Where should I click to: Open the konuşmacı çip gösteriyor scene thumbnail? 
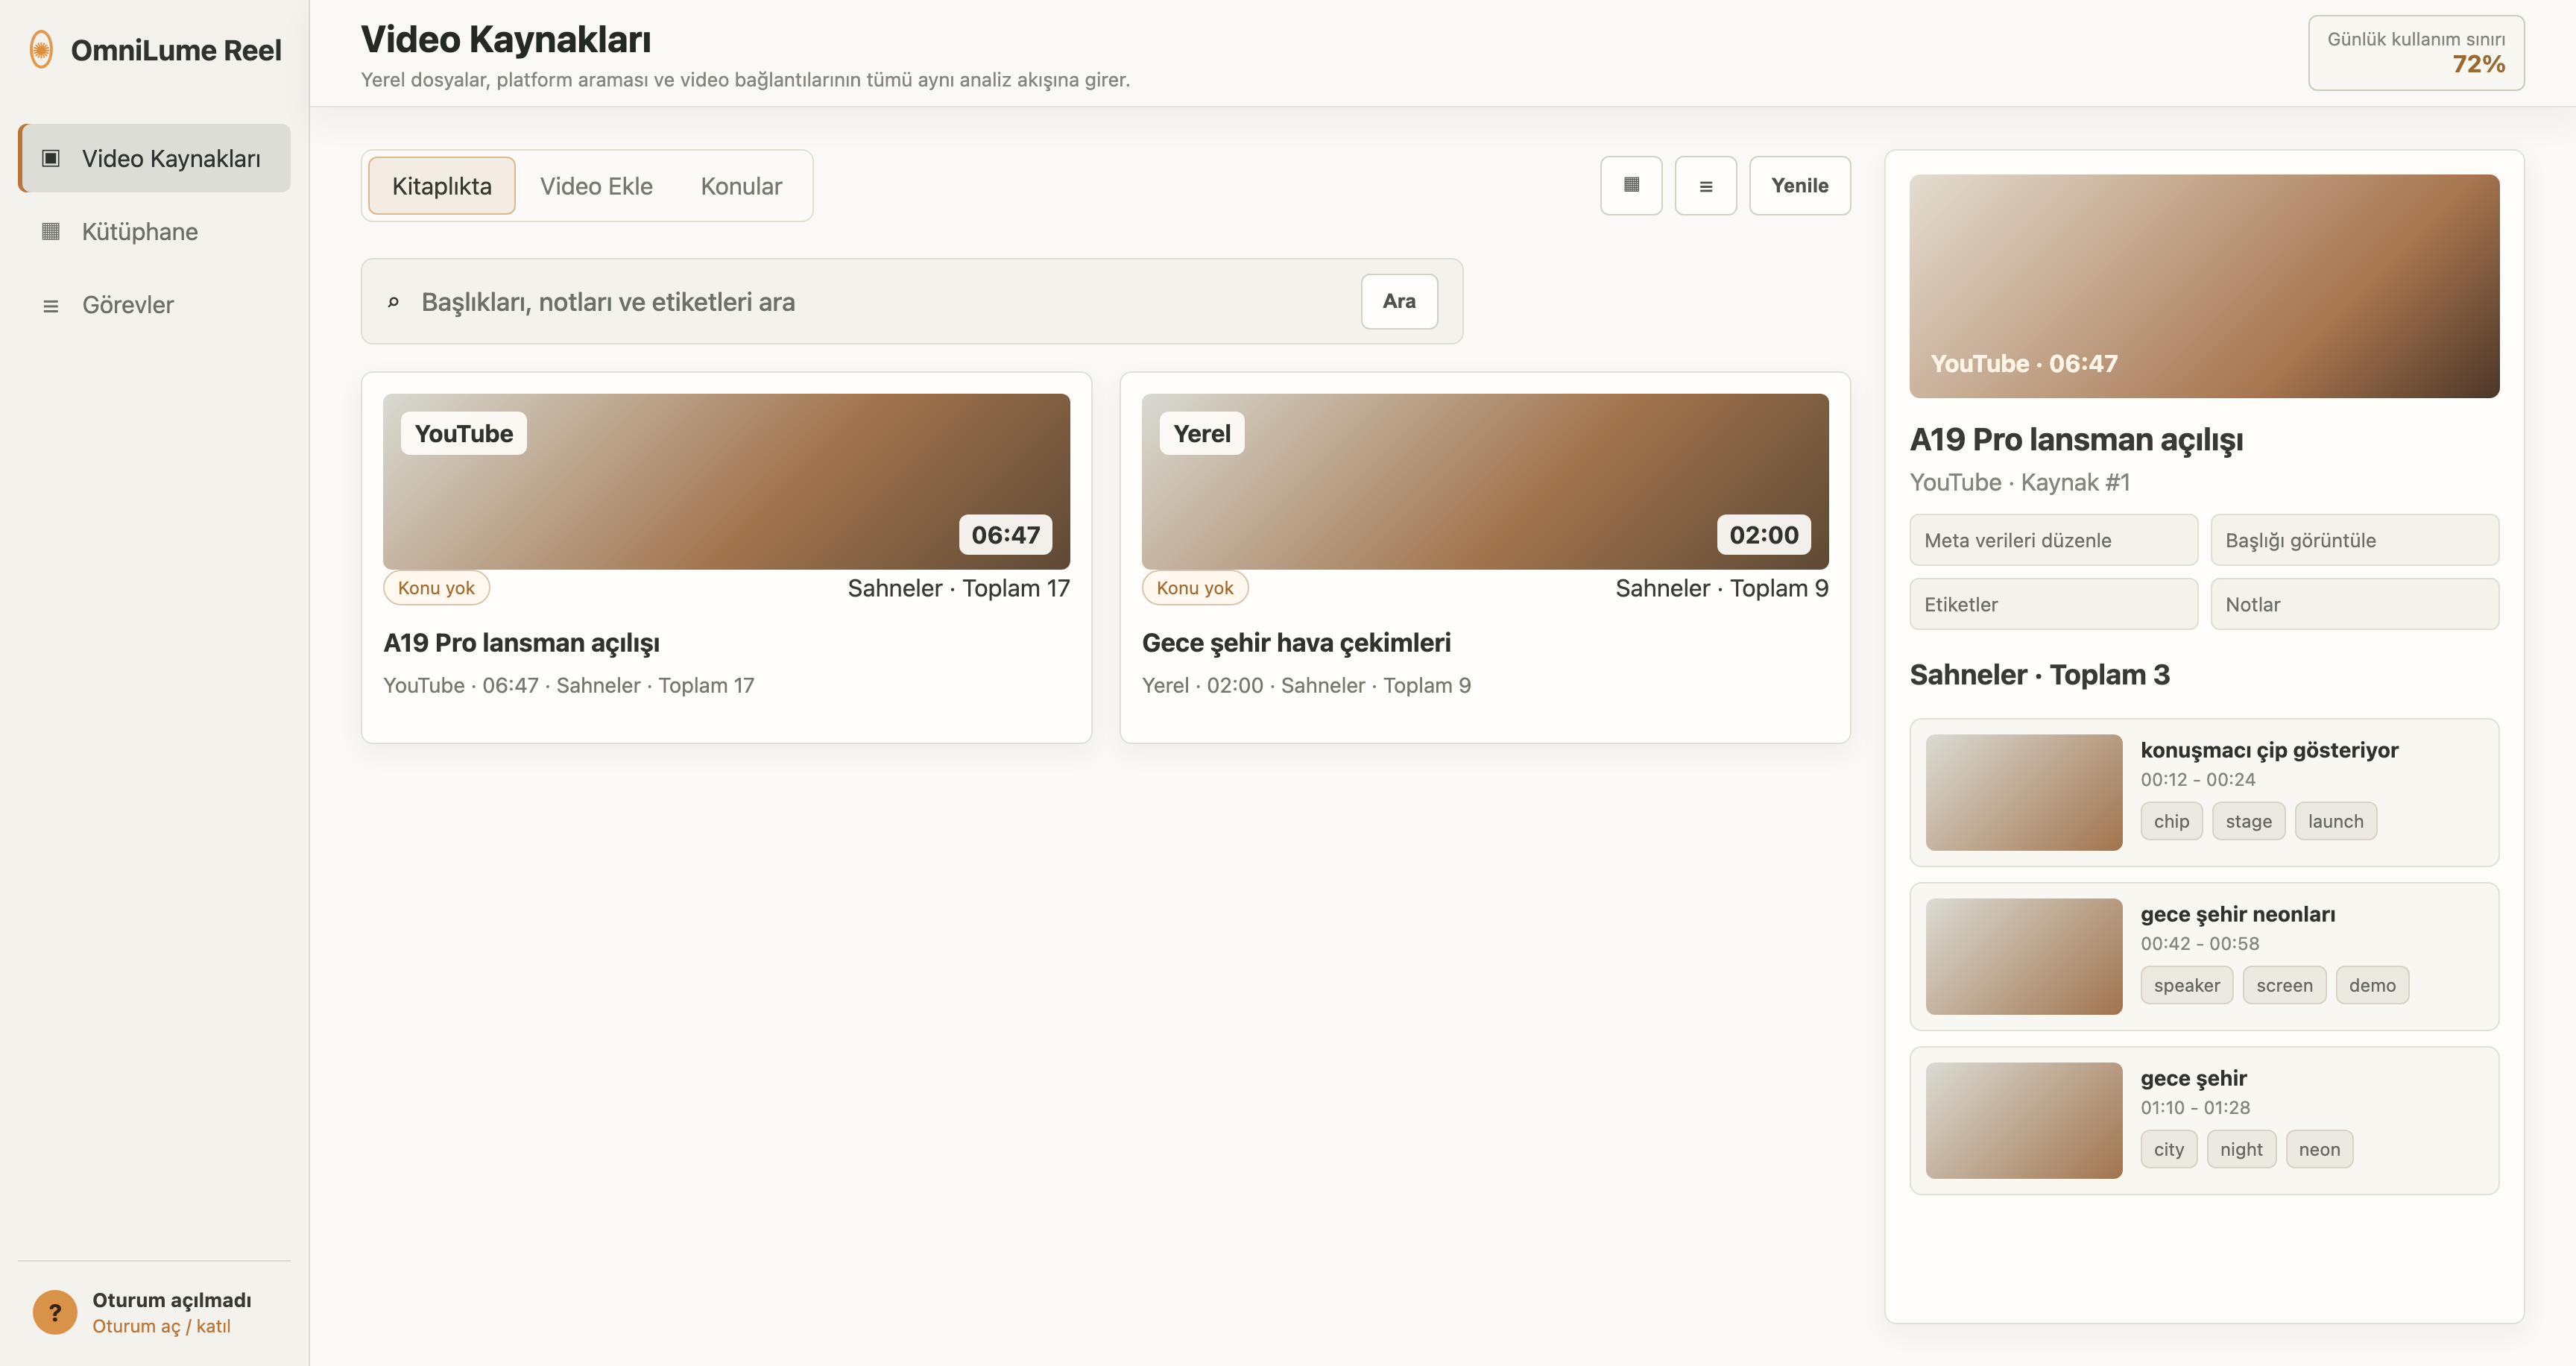click(2024, 792)
